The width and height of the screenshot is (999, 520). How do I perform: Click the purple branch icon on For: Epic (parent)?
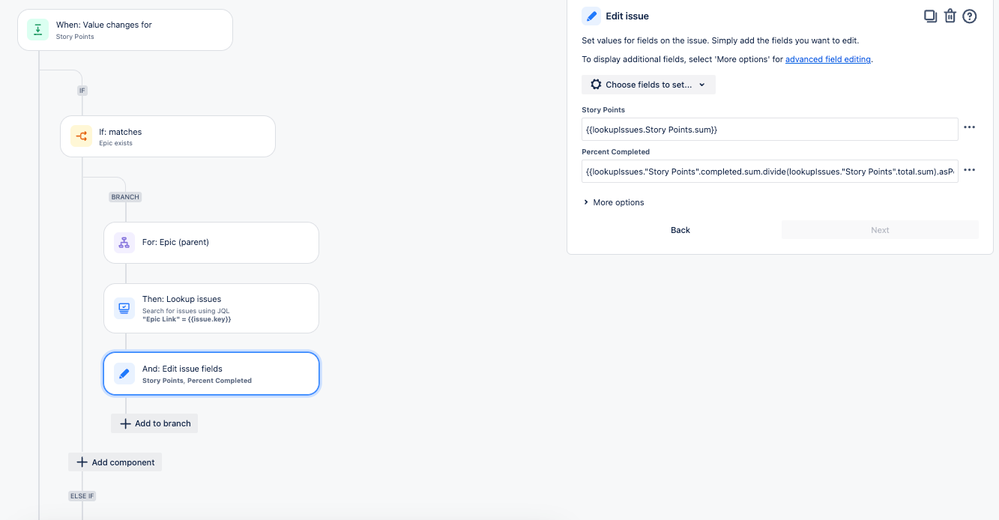click(x=124, y=242)
